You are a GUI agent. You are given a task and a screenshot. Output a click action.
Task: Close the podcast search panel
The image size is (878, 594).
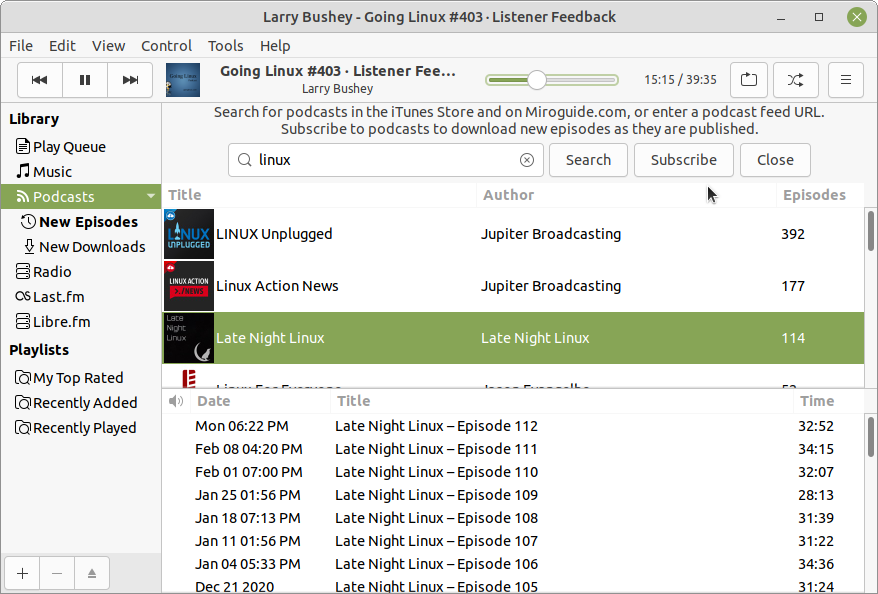775,160
